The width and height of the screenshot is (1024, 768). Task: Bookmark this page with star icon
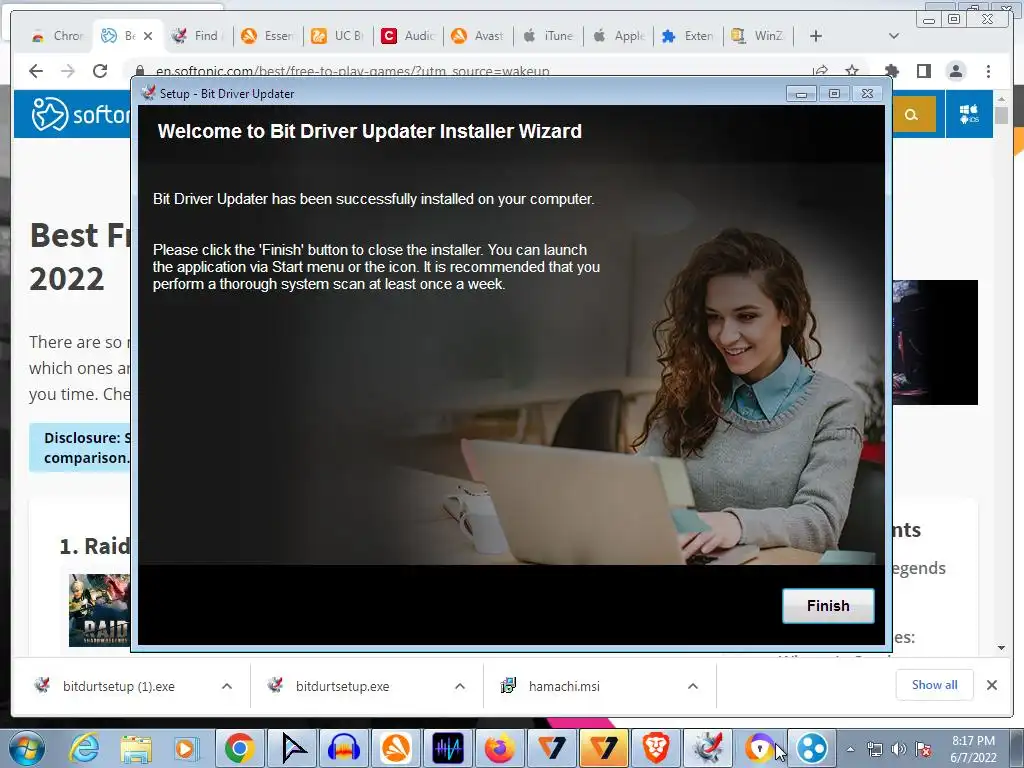coord(852,71)
